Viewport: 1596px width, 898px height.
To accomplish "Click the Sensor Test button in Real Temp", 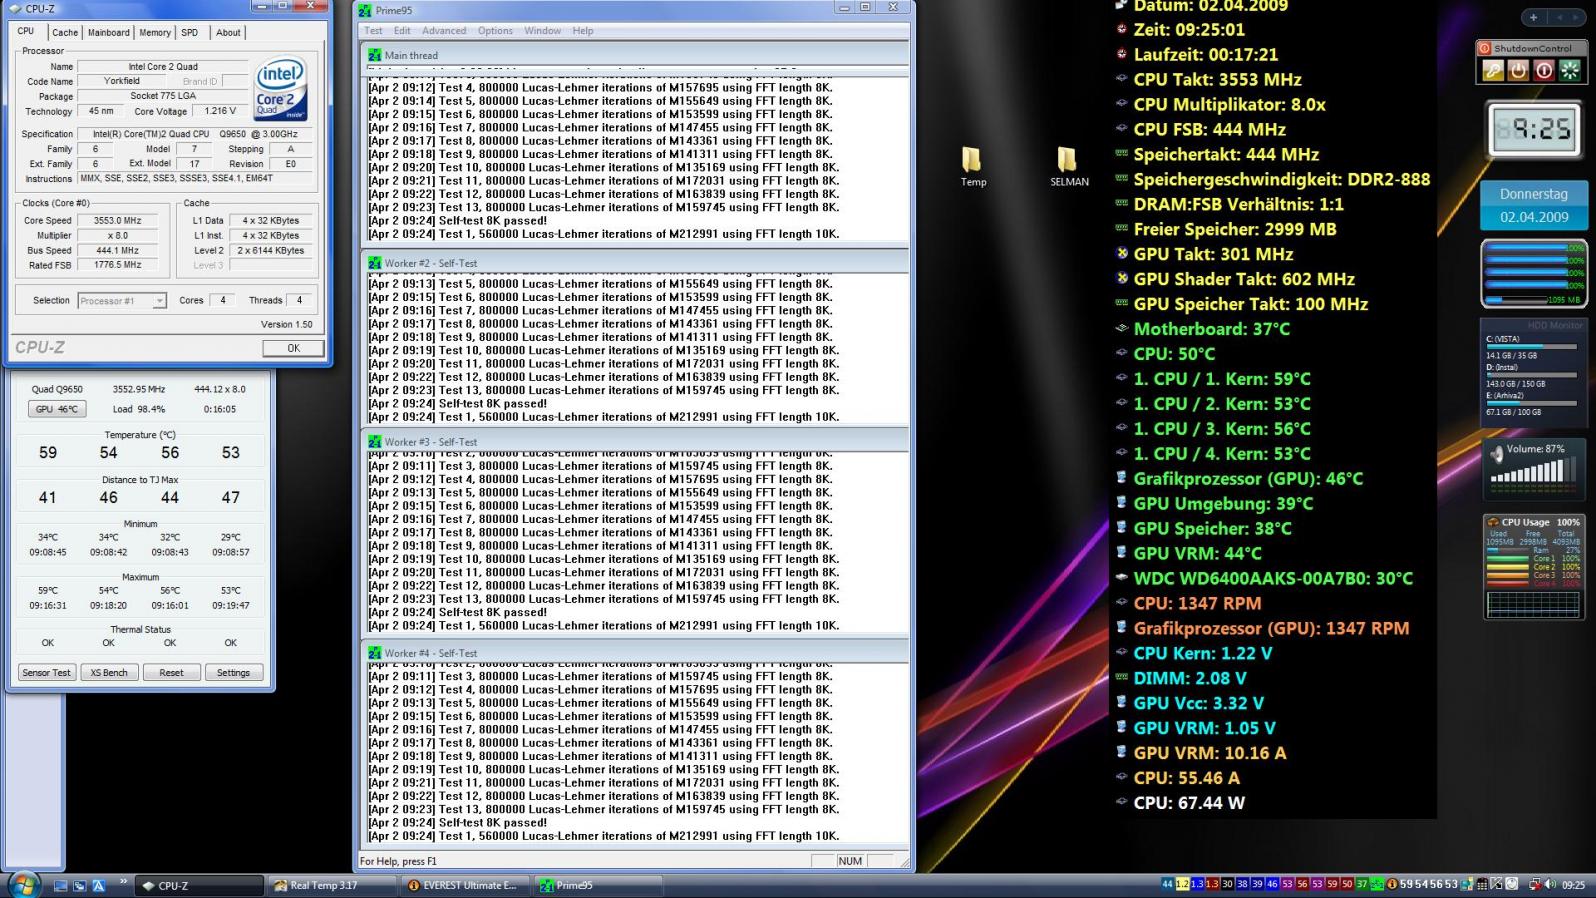I will pyautogui.click(x=47, y=673).
